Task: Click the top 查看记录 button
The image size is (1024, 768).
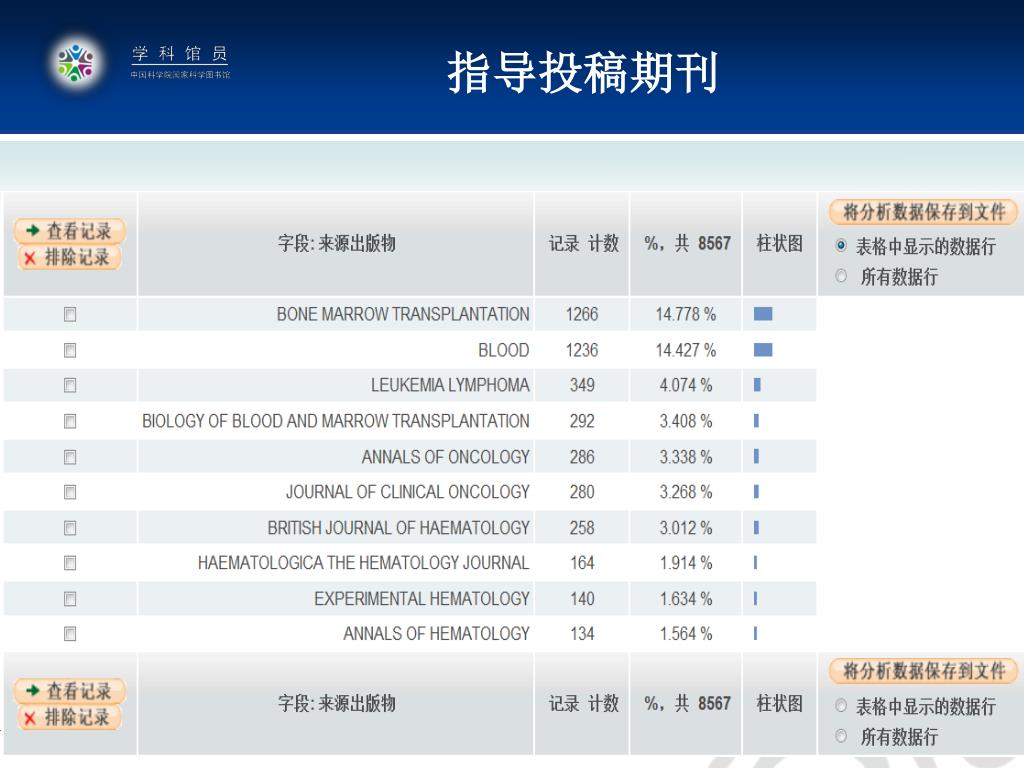Action: tap(69, 231)
